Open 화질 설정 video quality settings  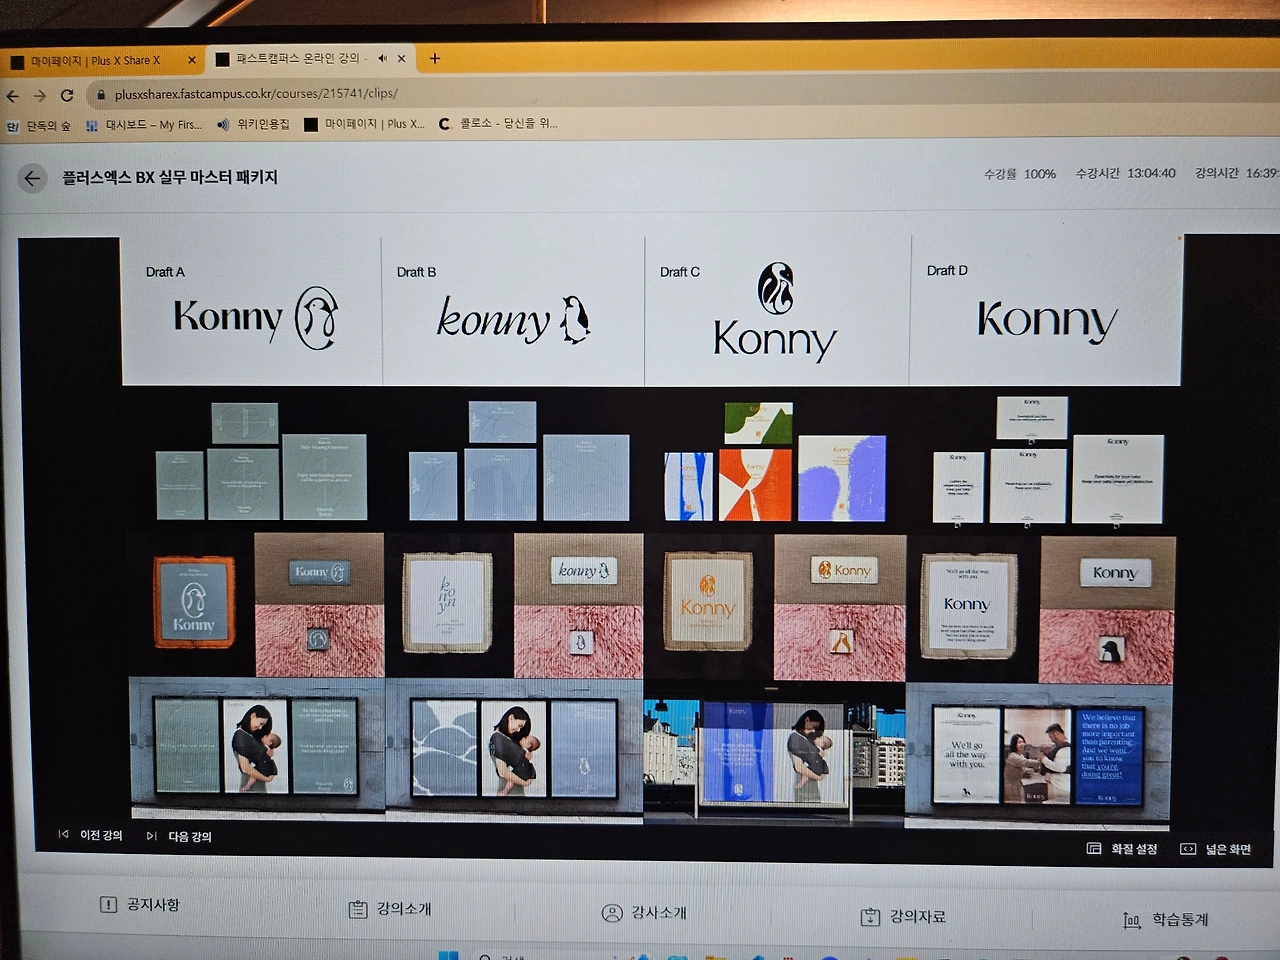(x=1122, y=849)
